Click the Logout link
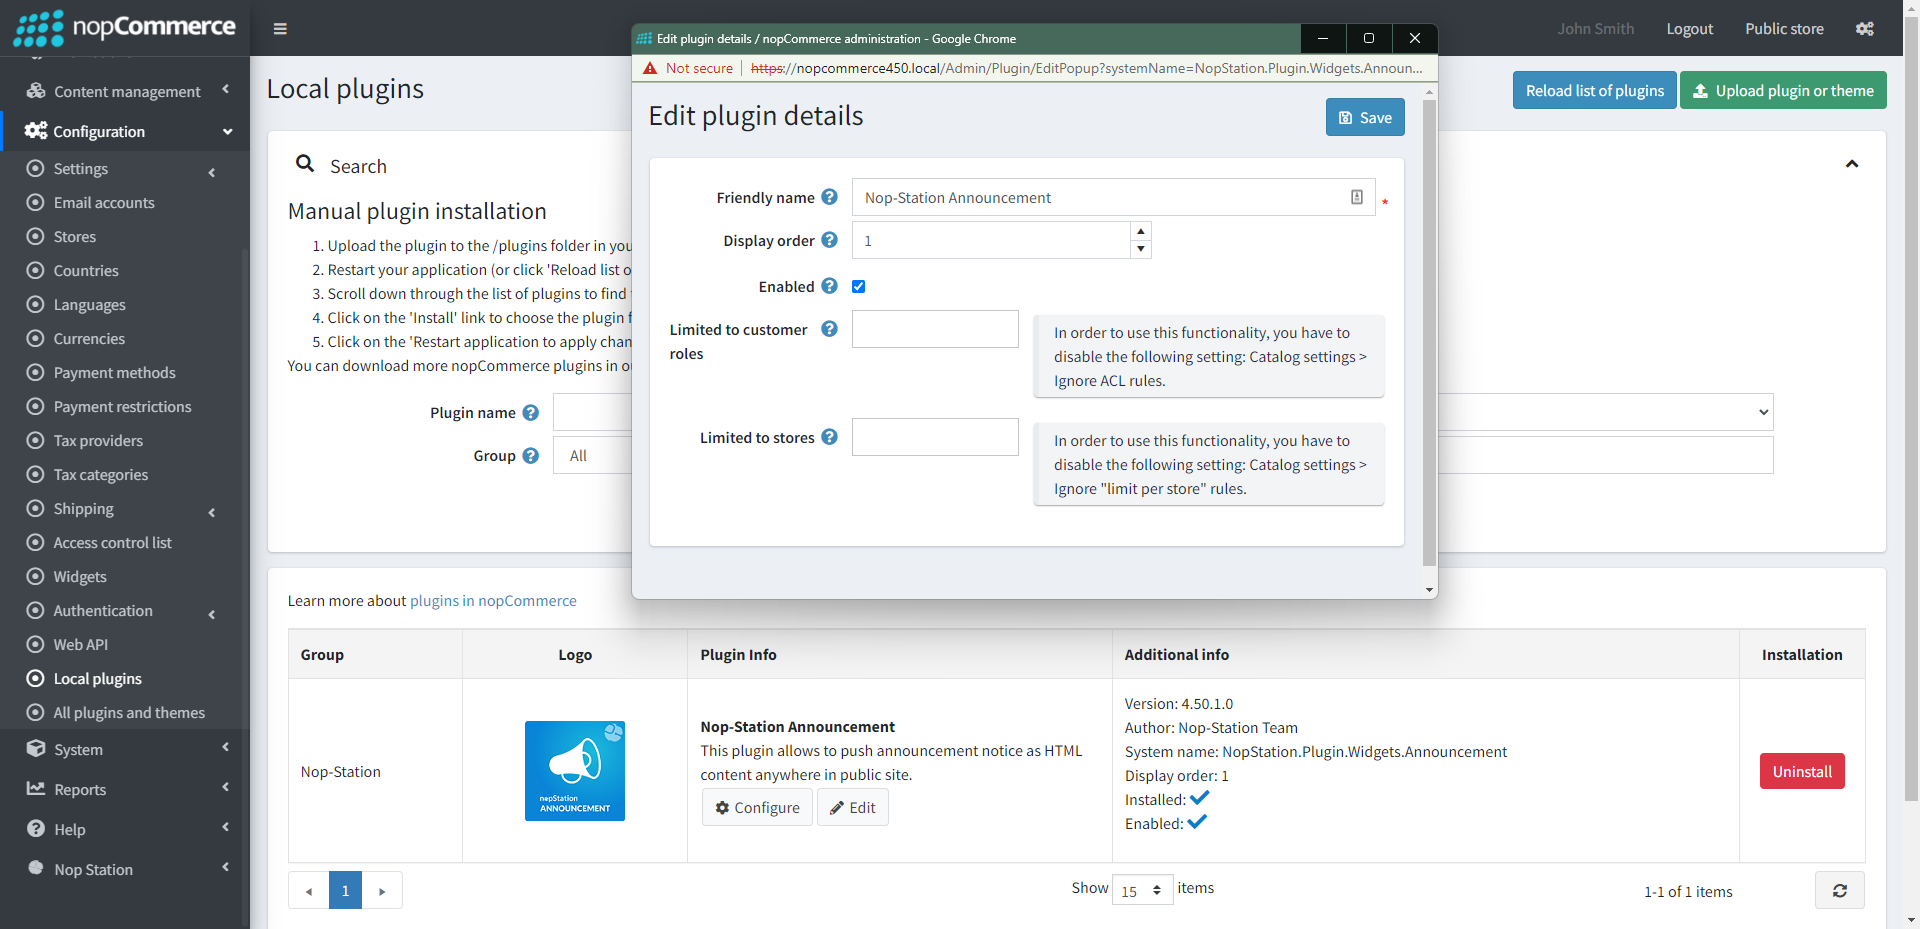Screen dimensions: 1920x929 click(x=1689, y=28)
